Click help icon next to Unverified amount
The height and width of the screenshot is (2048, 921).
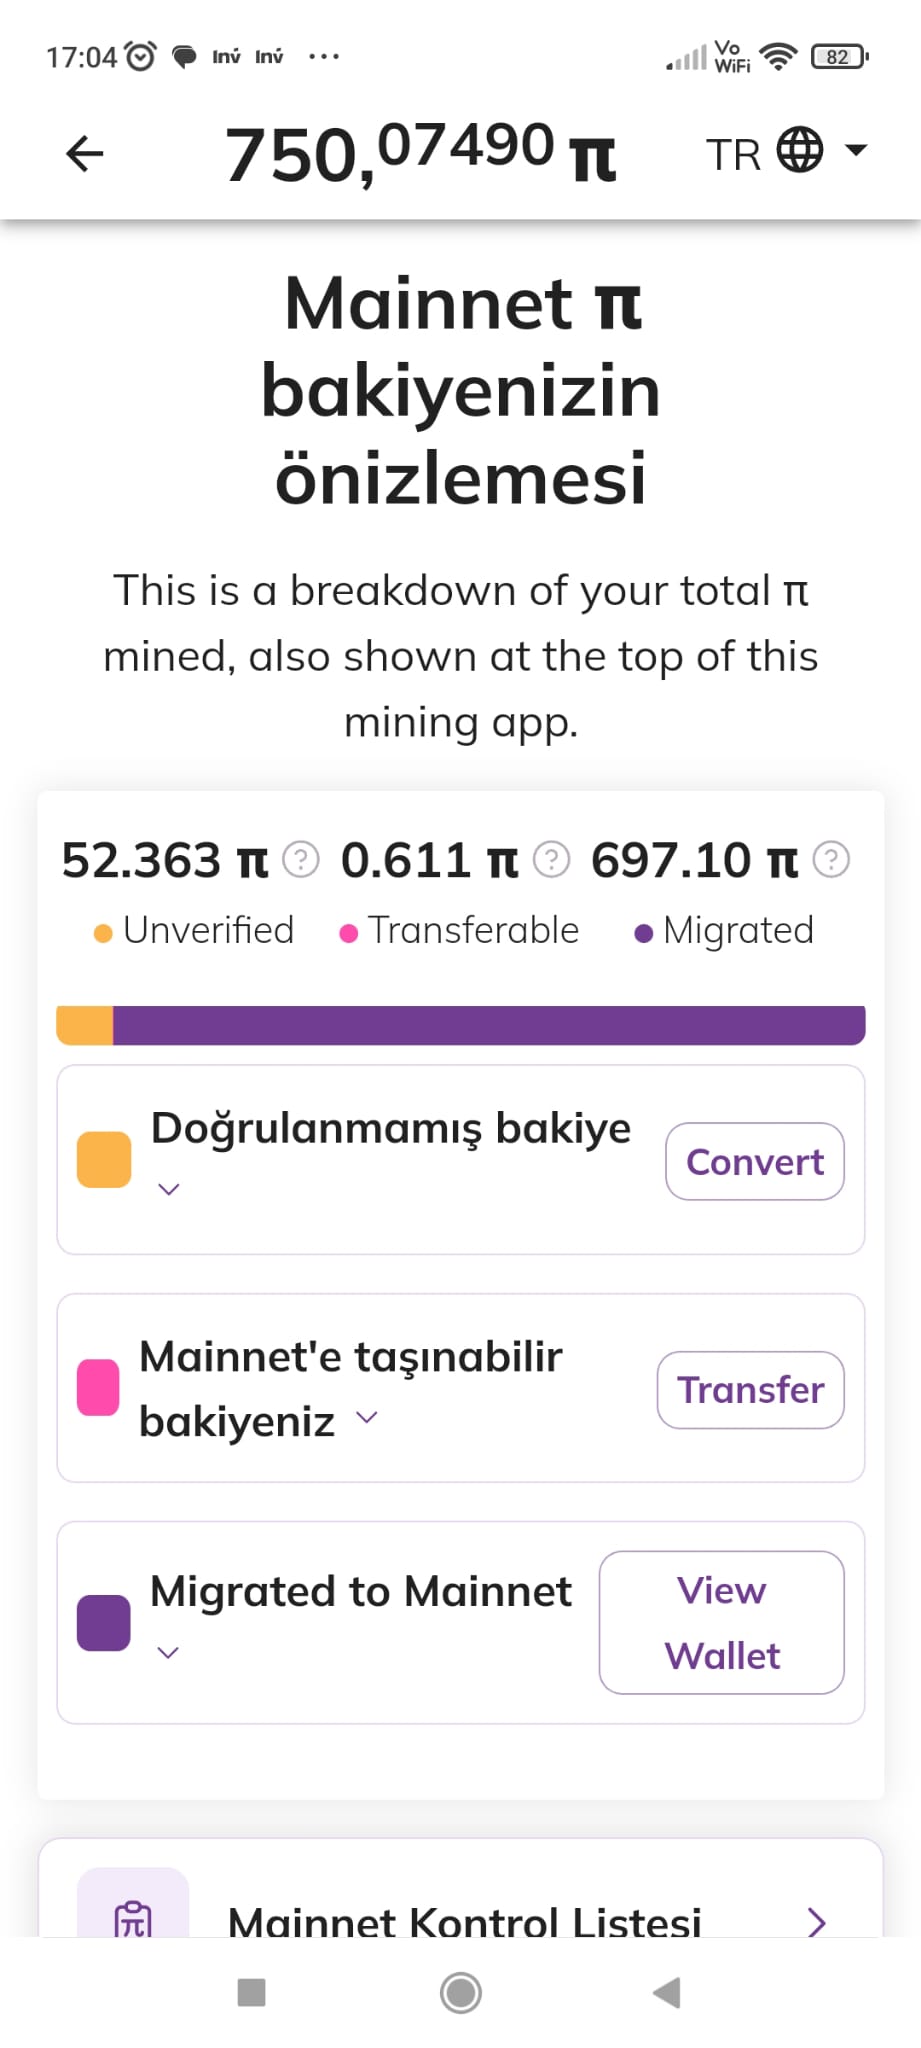point(301,859)
